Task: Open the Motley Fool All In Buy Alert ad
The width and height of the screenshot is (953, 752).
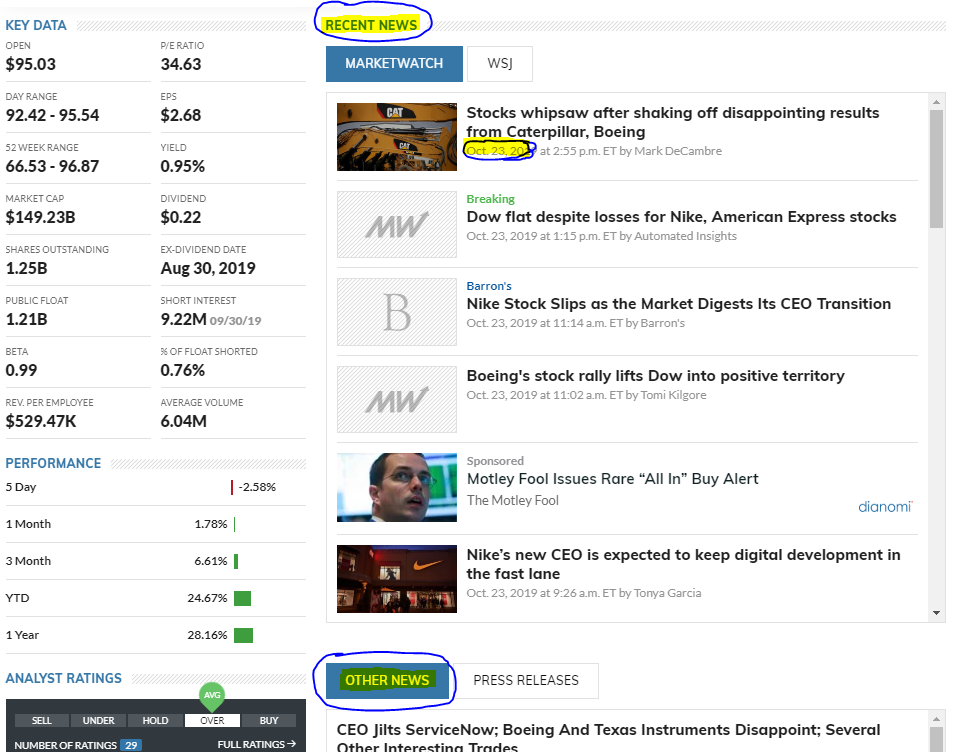Action: point(612,479)
